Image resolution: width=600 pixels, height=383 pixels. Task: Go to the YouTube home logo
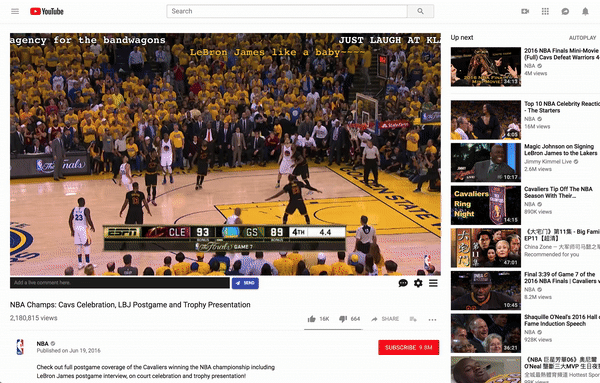coord(47,11)
